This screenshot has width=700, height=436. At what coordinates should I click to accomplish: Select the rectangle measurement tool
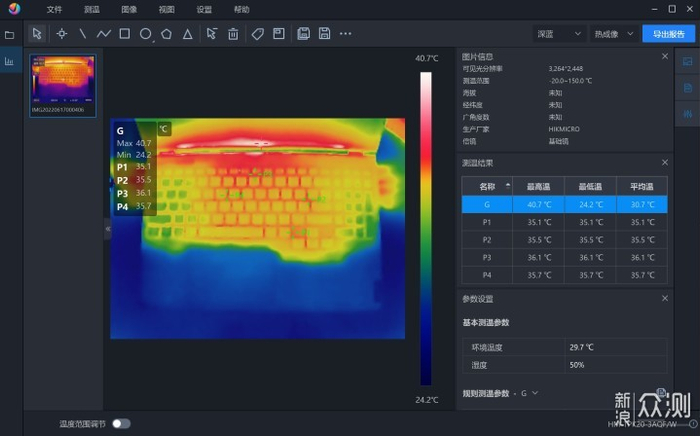[x=125, y=33]
